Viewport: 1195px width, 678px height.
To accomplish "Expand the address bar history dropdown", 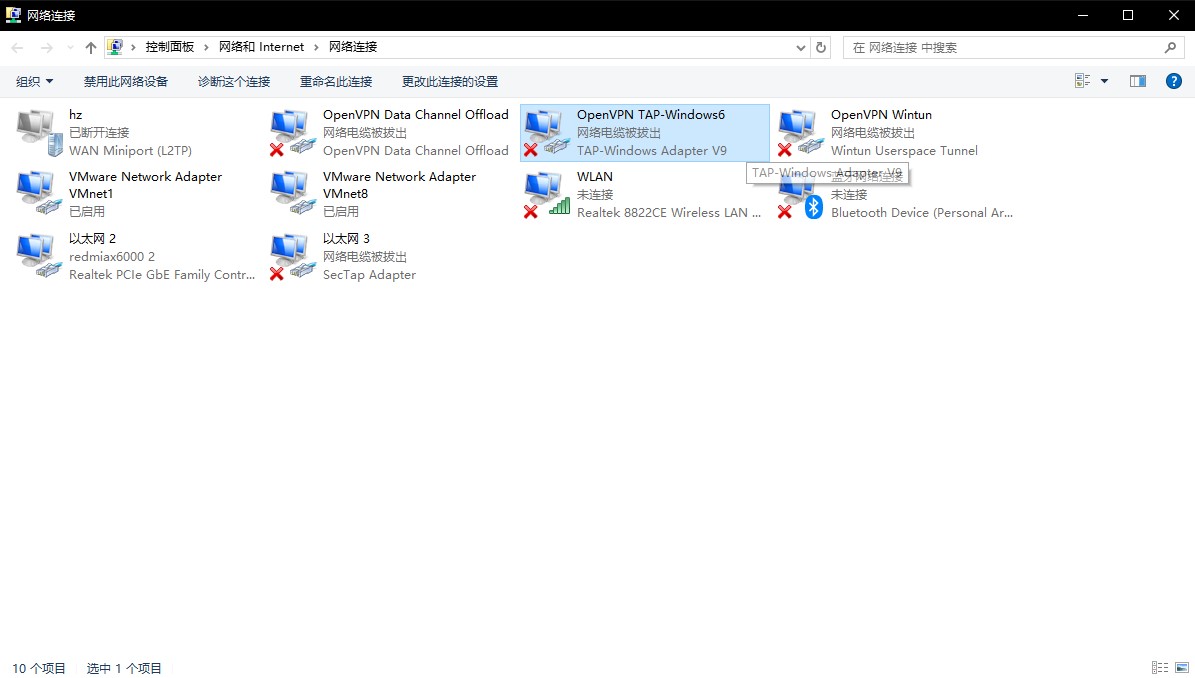I will (801, 47).
